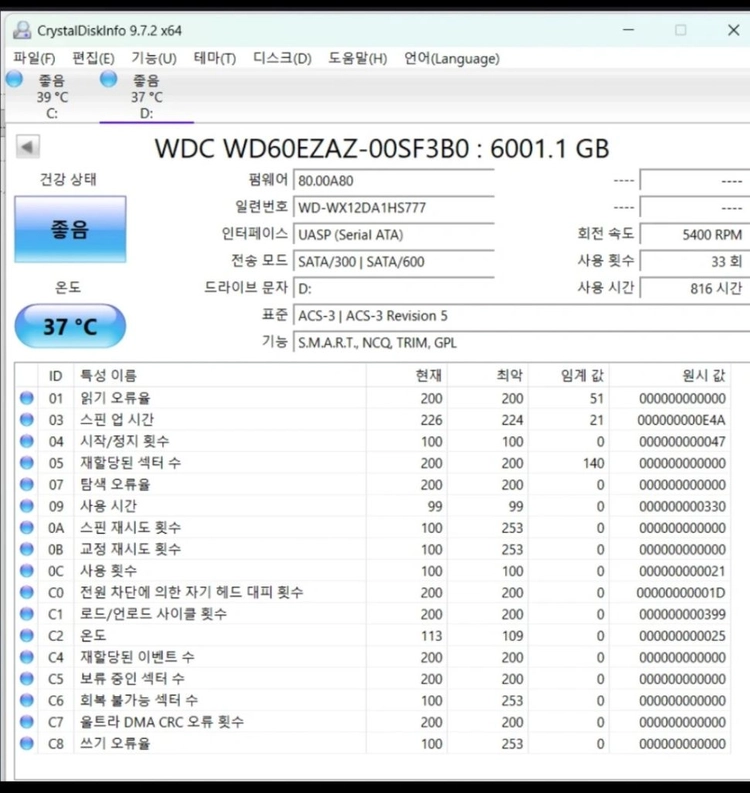Click the previous disk arrow button
This screenshot has width=750, height=793.
click(28, 147)
